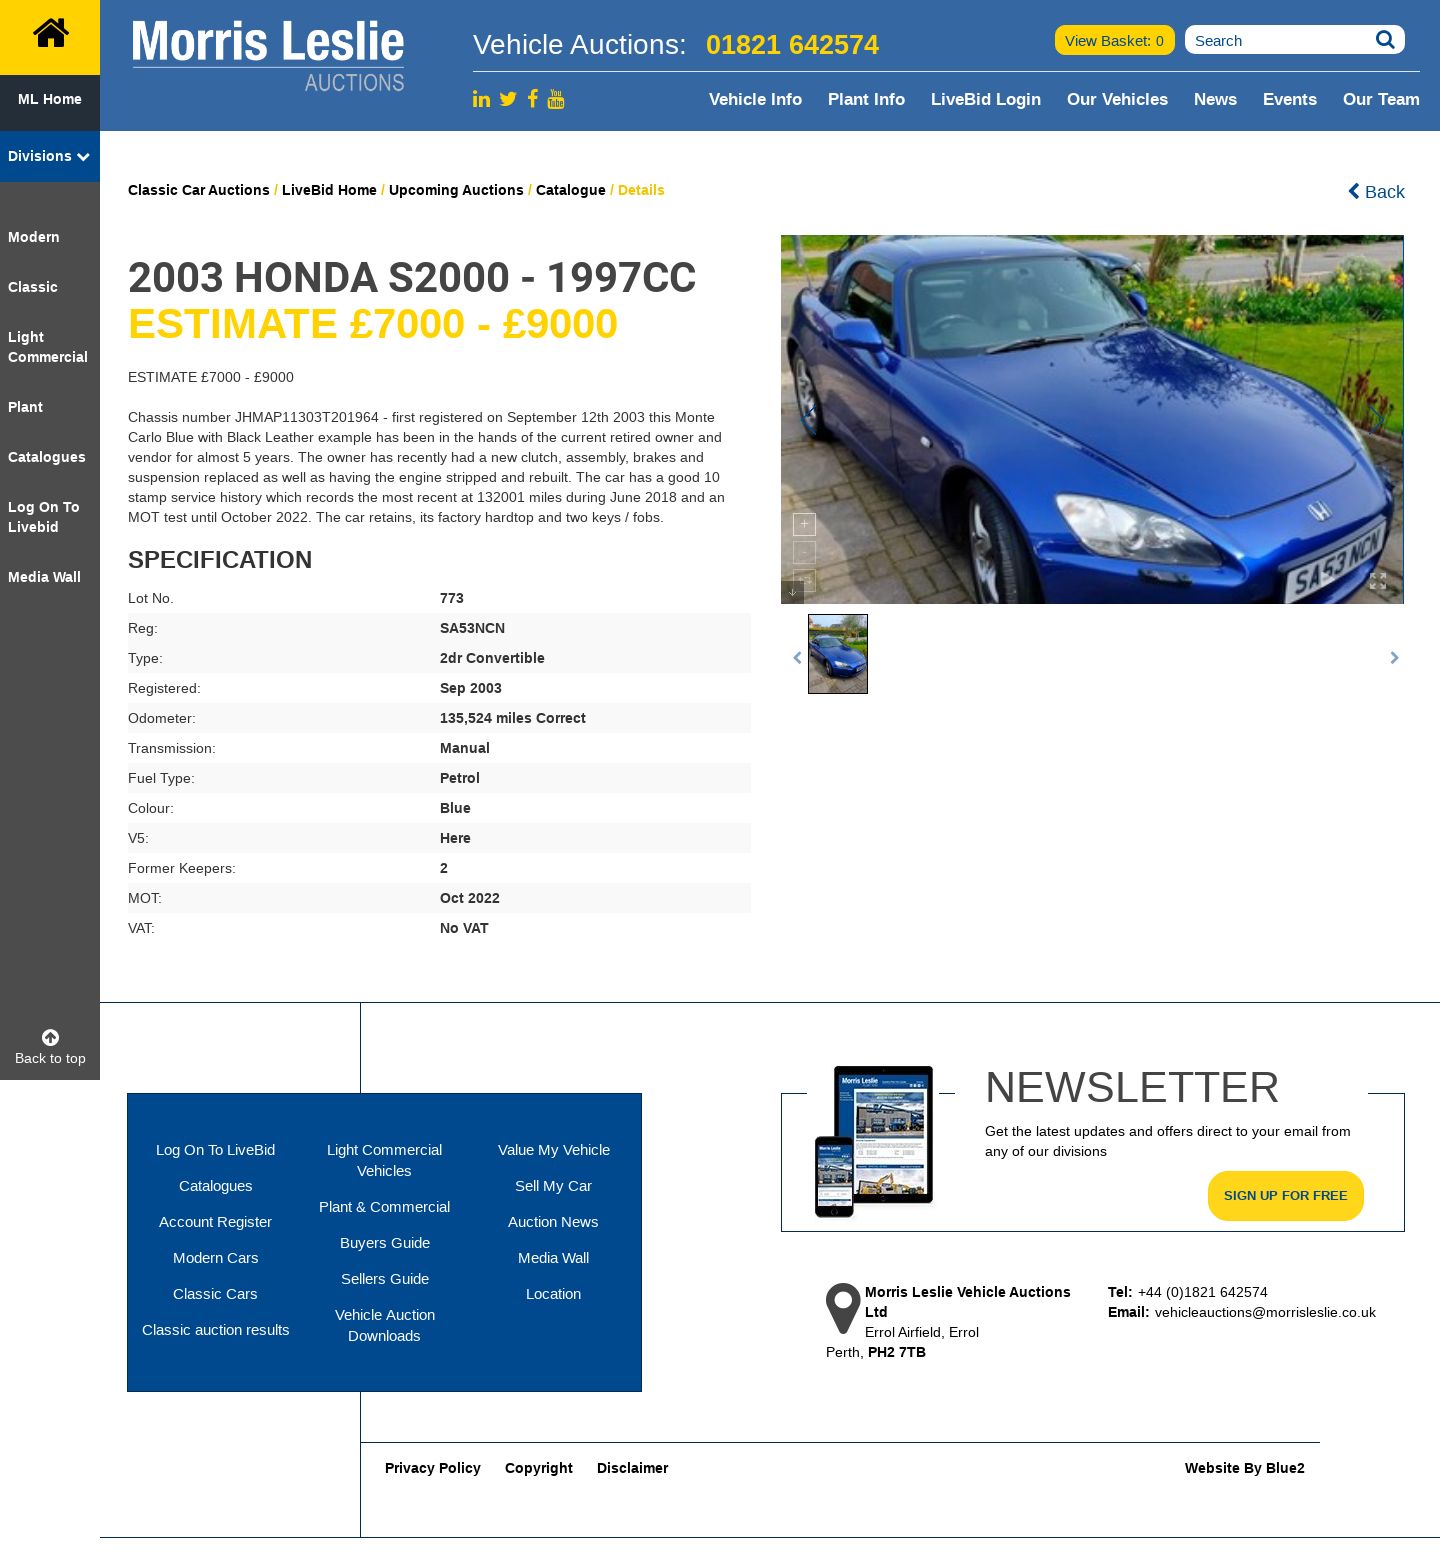The width and height of the screenshot is (1440, 1552).
Task: Click the download arrow on the photo
Action: [x=792, y=592]
